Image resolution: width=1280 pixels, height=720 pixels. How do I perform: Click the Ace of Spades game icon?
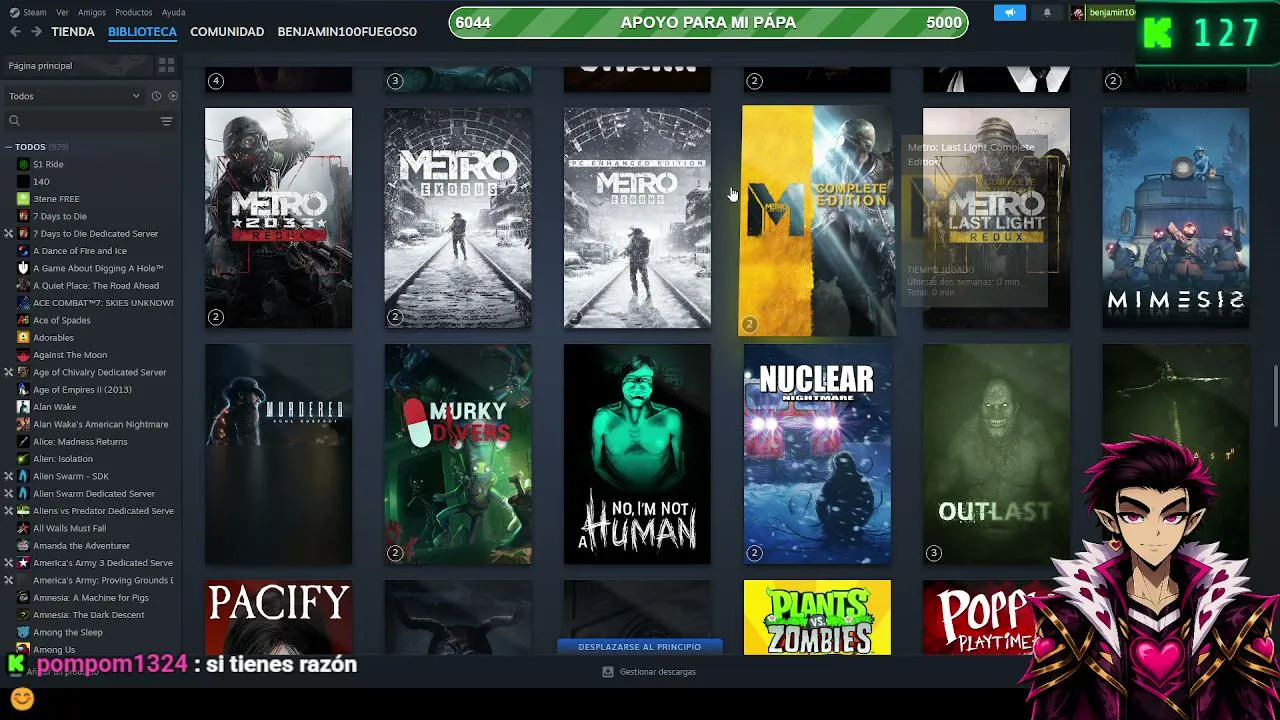23,320
